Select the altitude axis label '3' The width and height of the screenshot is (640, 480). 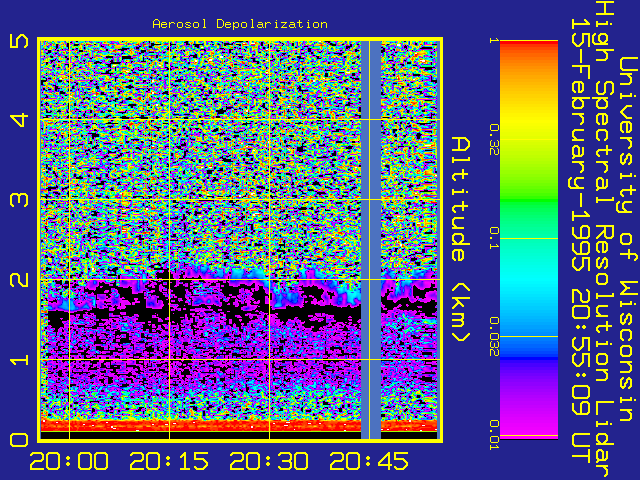pos(19,200)
